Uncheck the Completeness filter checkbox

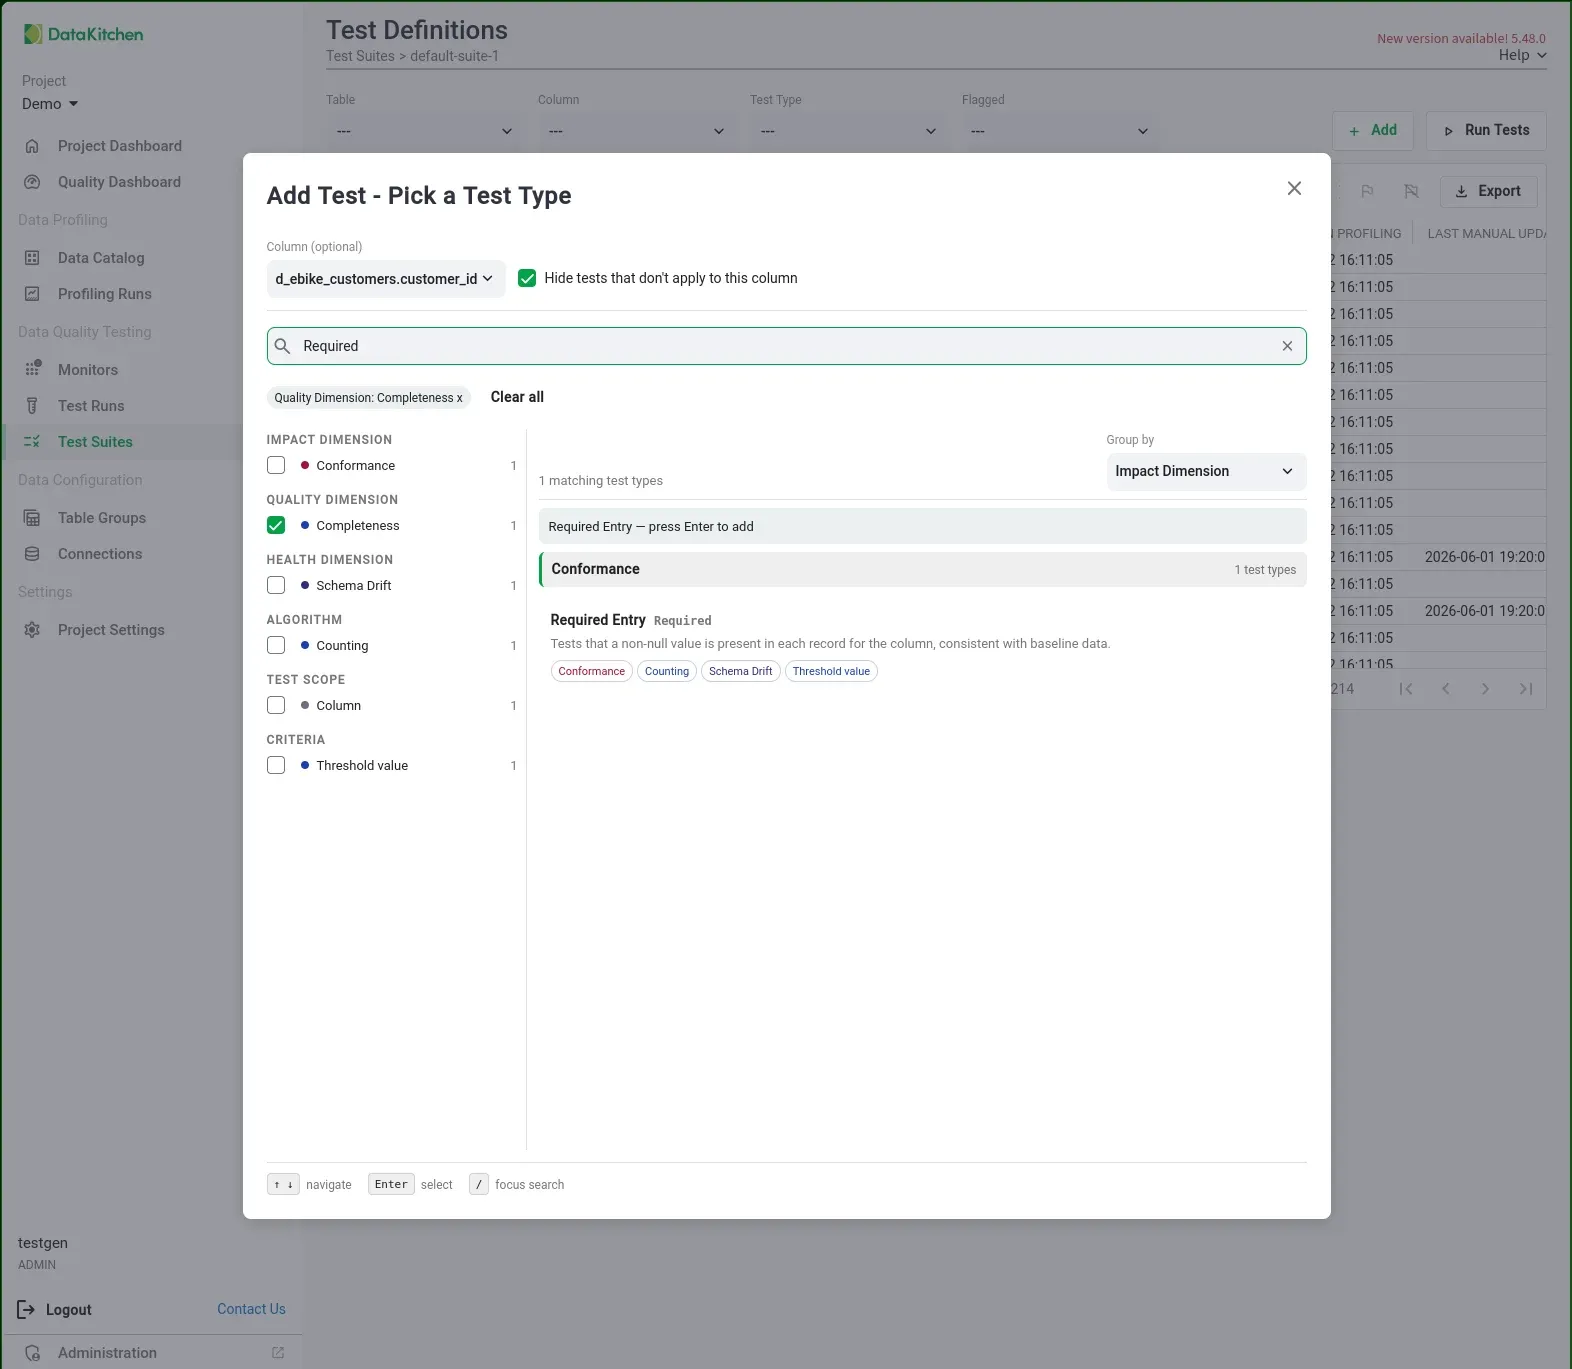coord(276,525)
